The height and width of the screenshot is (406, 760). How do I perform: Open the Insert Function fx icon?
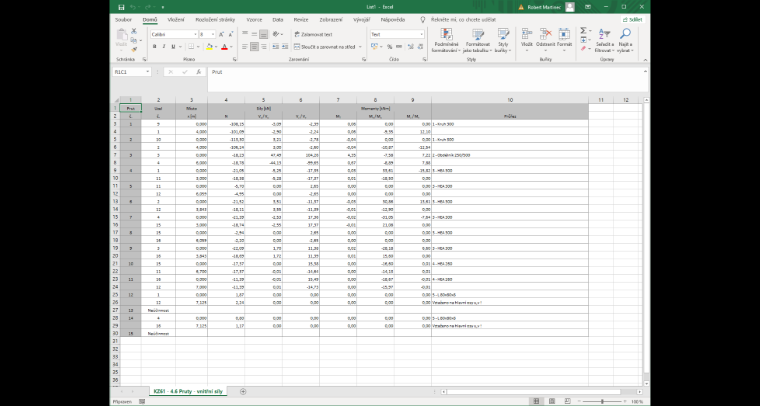point(198,72)
